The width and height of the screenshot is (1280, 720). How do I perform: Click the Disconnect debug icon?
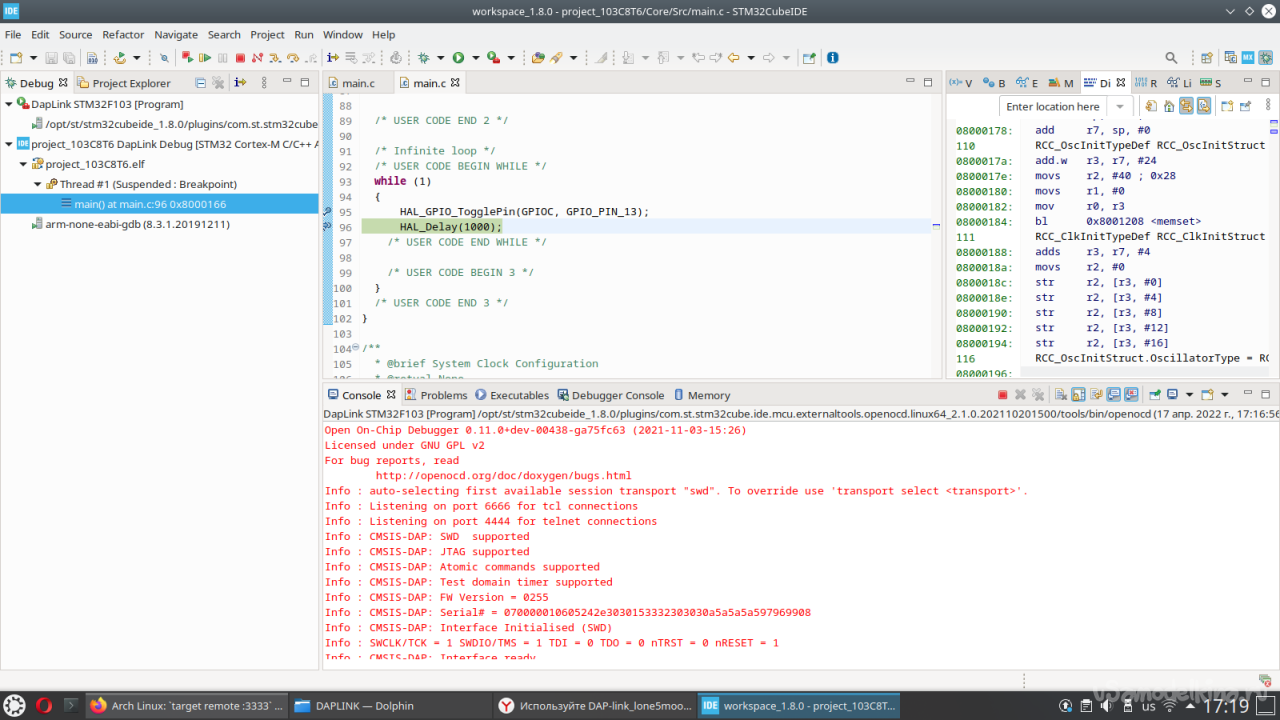[x=257, y=58]
